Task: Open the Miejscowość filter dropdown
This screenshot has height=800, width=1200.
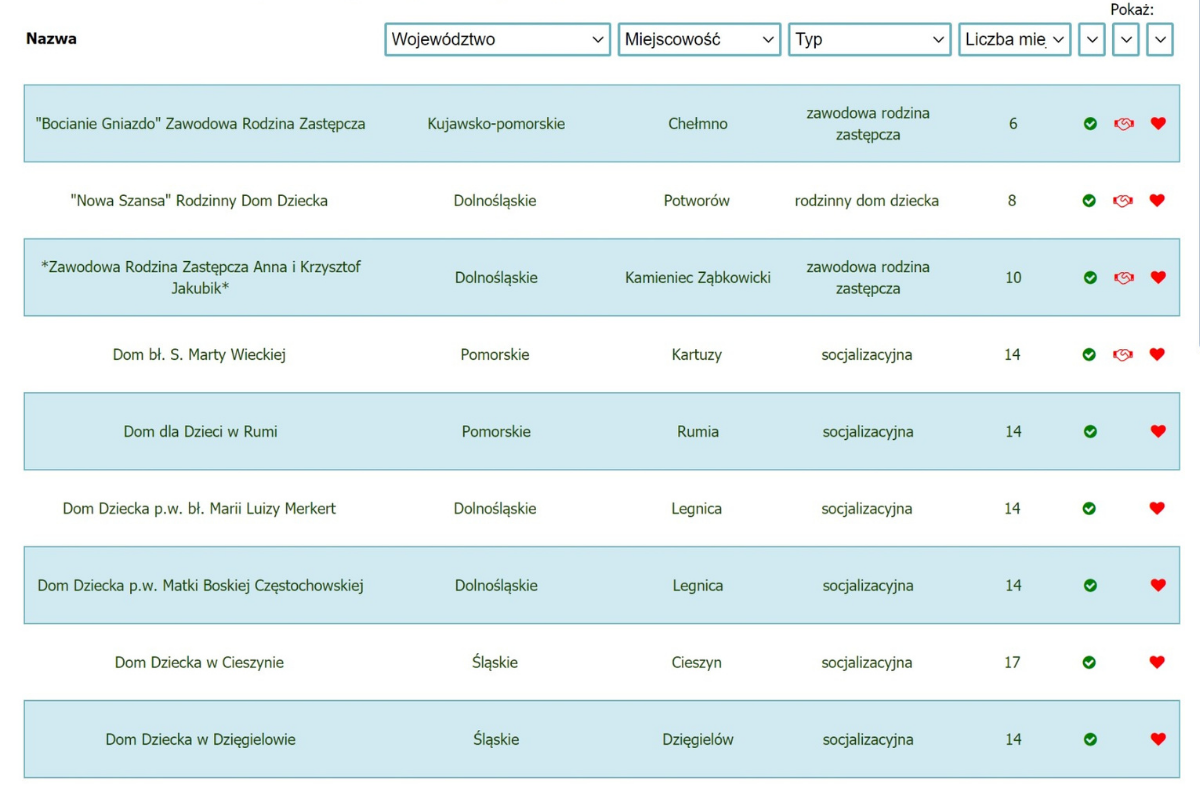Action: (x=699, y=39)
